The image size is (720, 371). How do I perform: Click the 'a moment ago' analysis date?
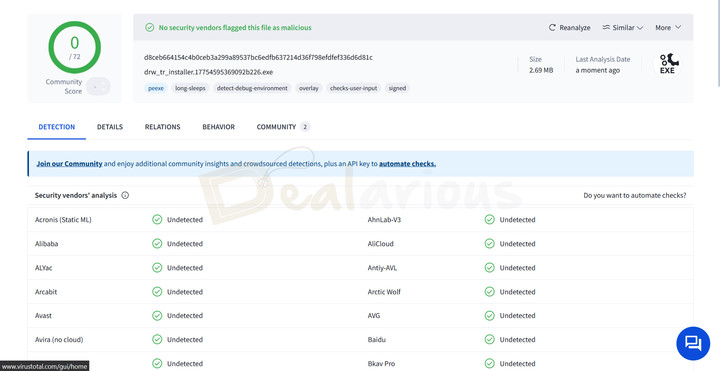[x=597, y=70]
